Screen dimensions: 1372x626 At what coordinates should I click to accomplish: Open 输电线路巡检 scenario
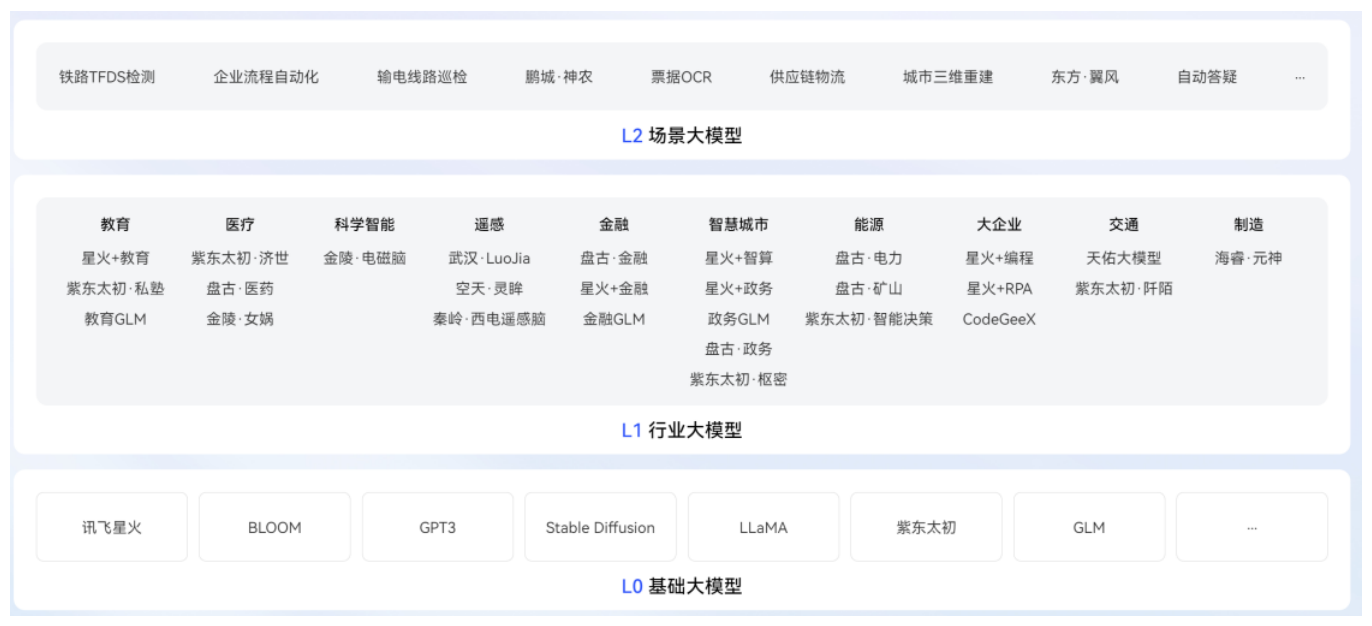(422, 77)
